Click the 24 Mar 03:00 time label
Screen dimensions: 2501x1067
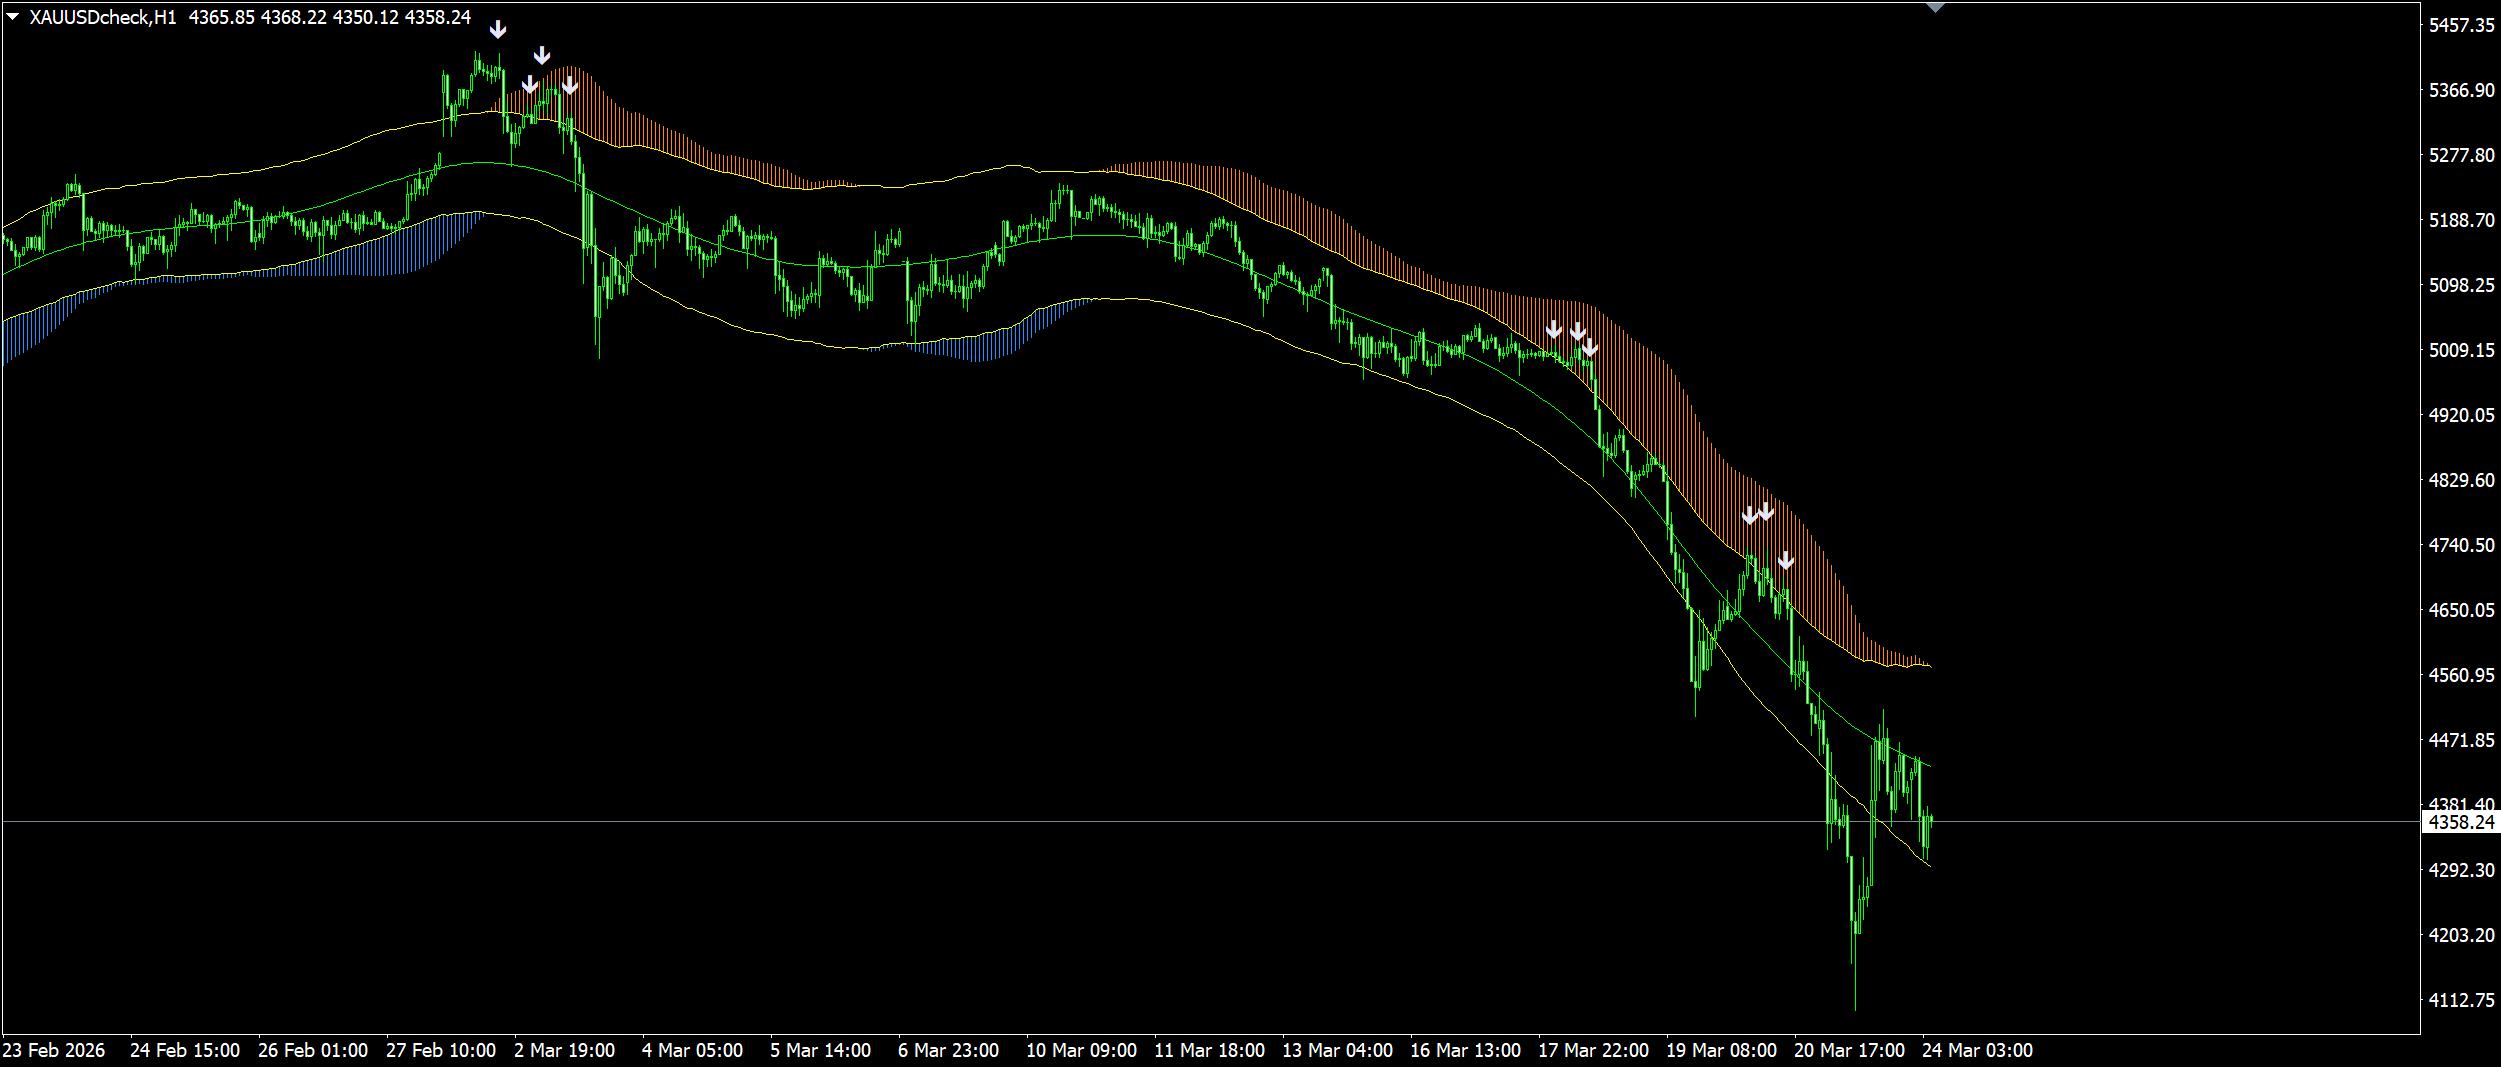pos(1977,1051)
